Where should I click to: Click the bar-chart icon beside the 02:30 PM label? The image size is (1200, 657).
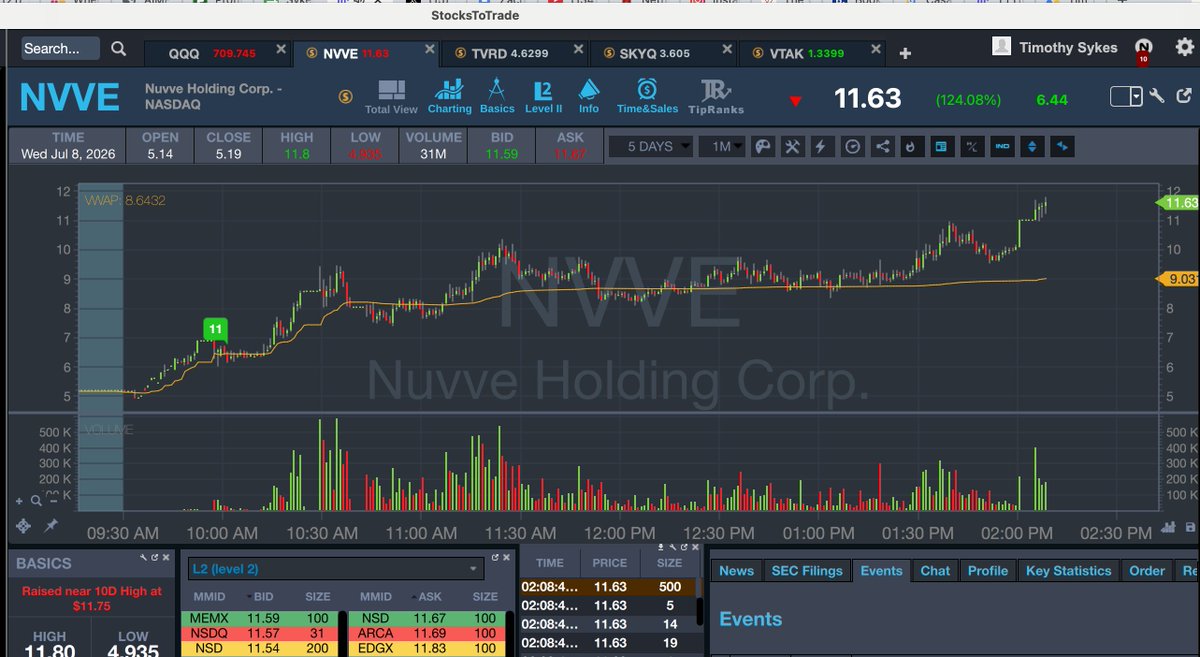(x=1169, y=527)
